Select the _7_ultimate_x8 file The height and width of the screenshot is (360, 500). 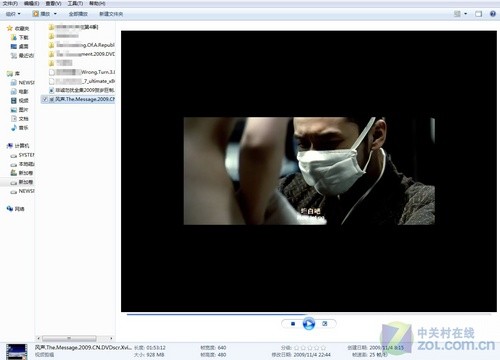[82, 81]
